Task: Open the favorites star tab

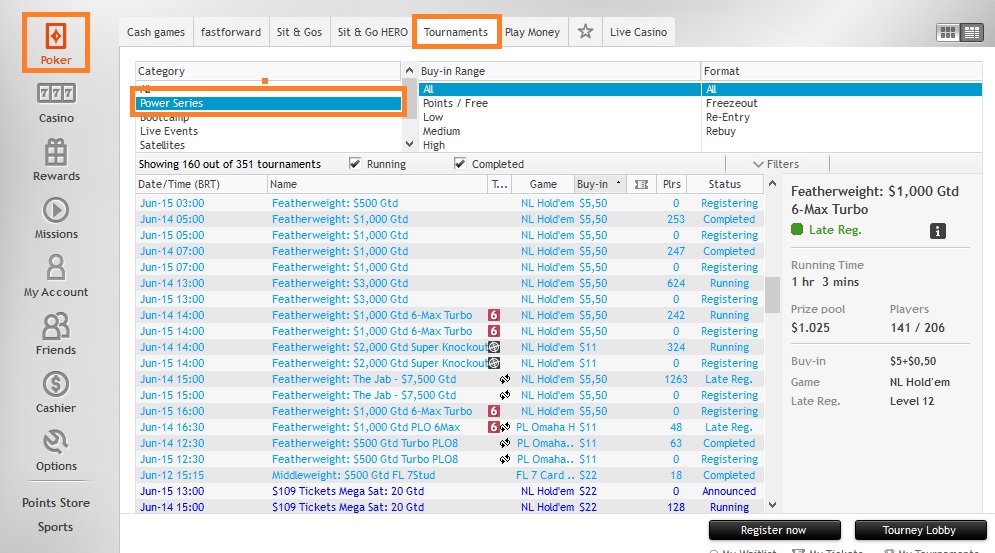Action: 585,31
